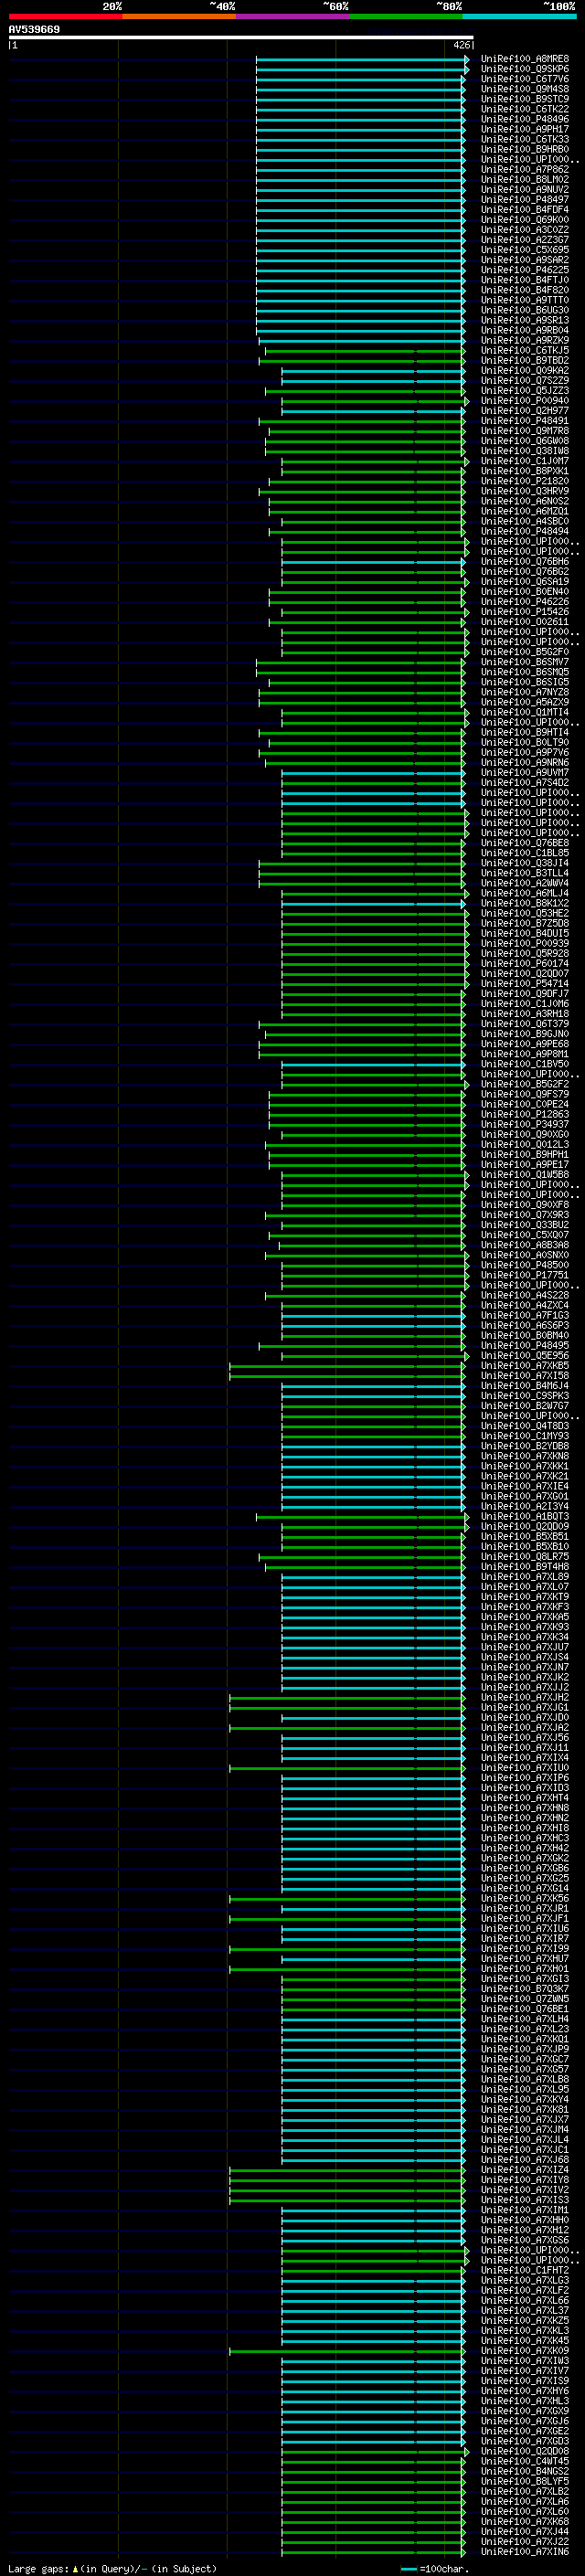Screen dimensions: 585x2576
Task: Click the query label AV539669
Action: (34, 30)
